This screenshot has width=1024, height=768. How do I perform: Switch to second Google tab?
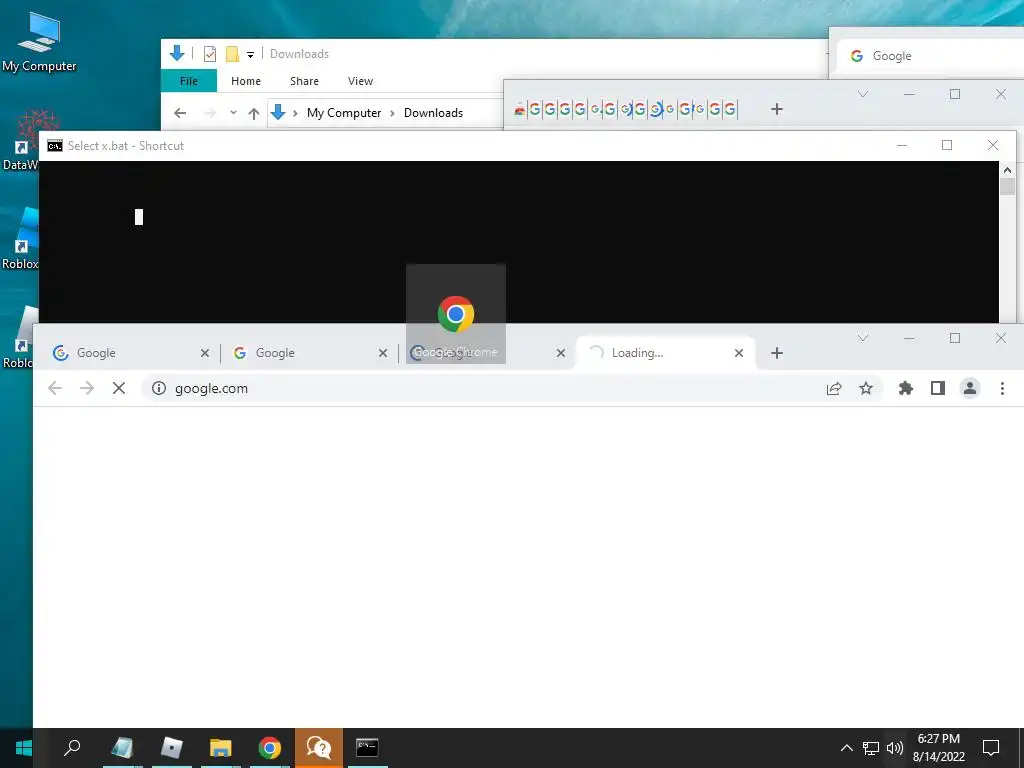coord(309,353)
